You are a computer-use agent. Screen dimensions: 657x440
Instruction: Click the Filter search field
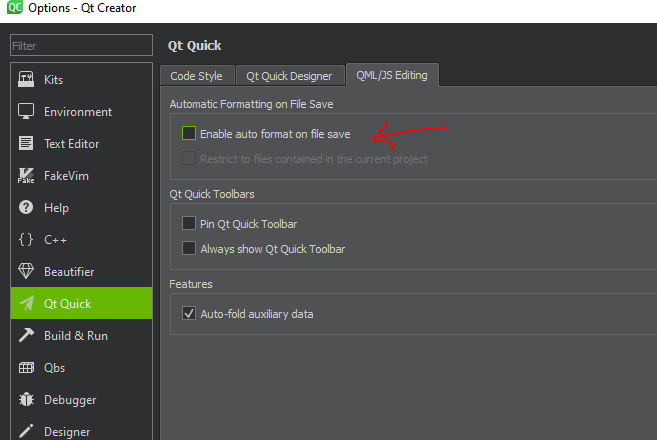(80, 46)
